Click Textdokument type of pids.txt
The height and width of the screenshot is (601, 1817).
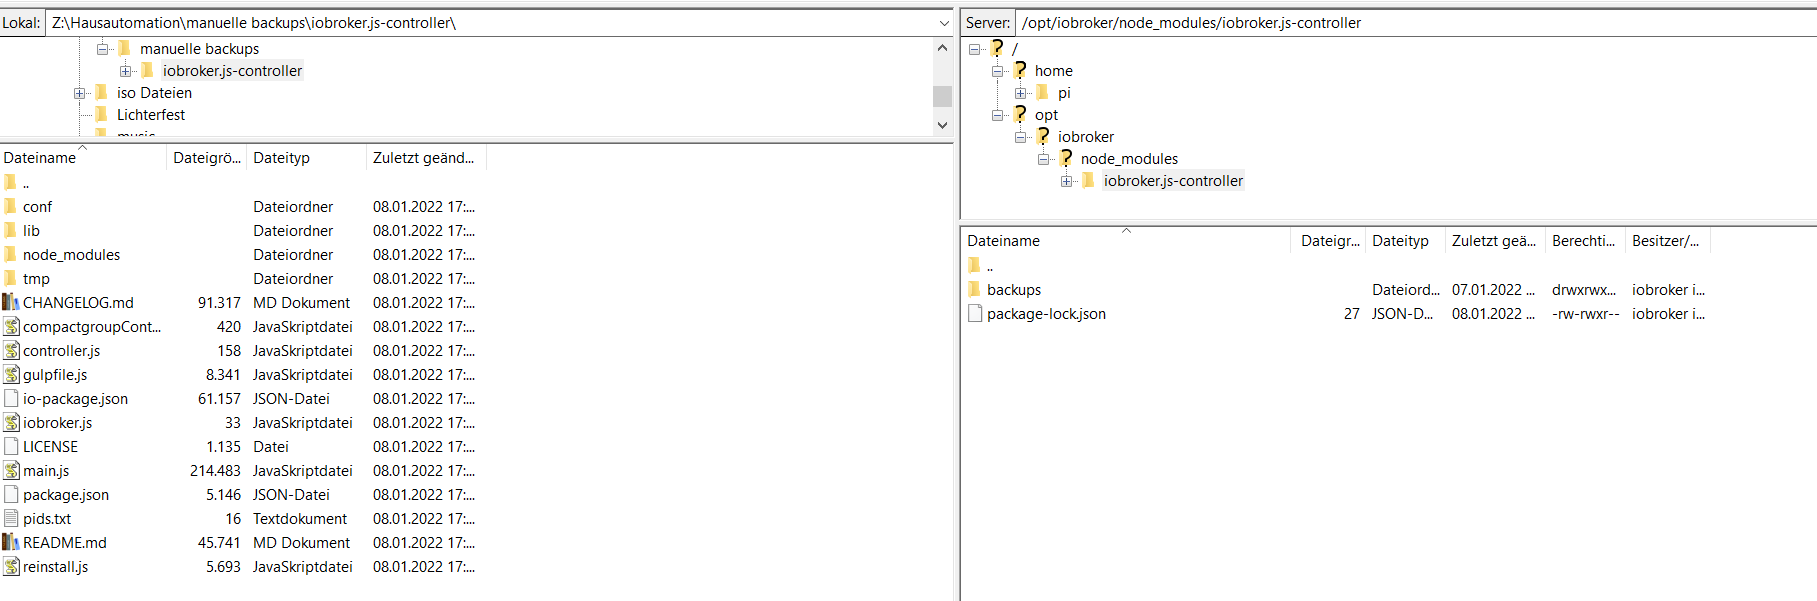[300, 518]
